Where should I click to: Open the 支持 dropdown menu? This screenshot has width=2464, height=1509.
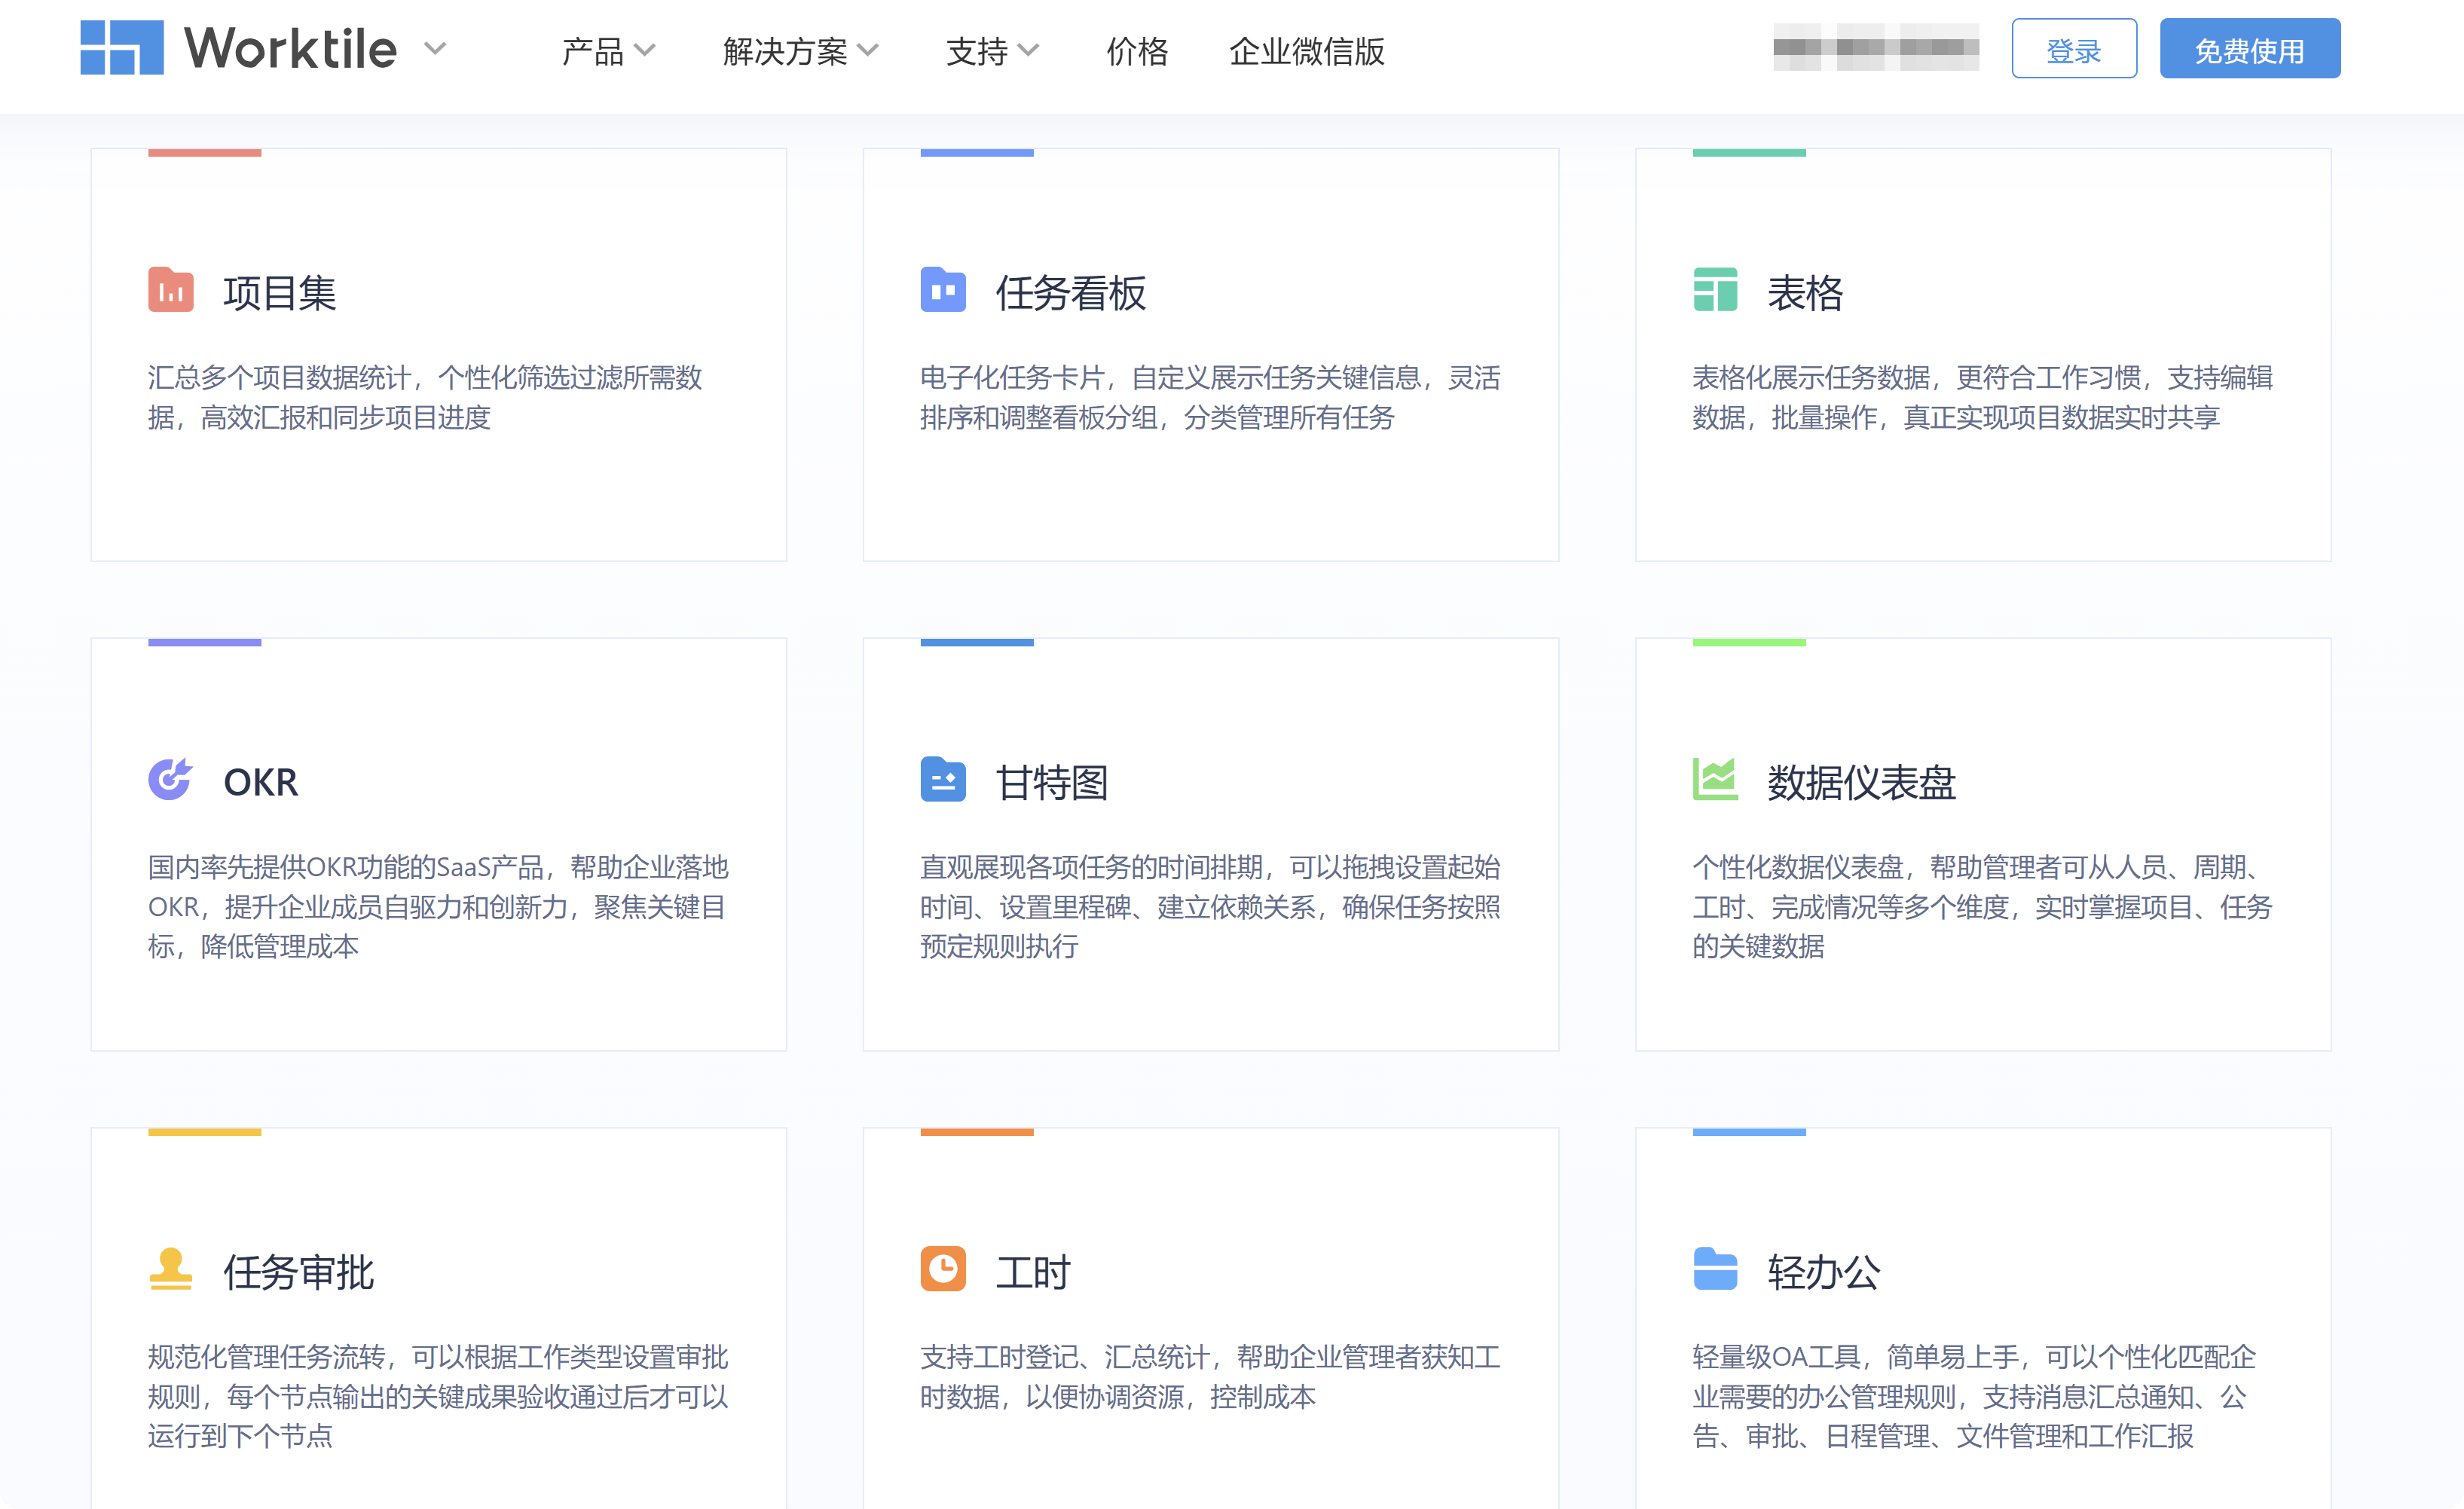tap(991, 51)
